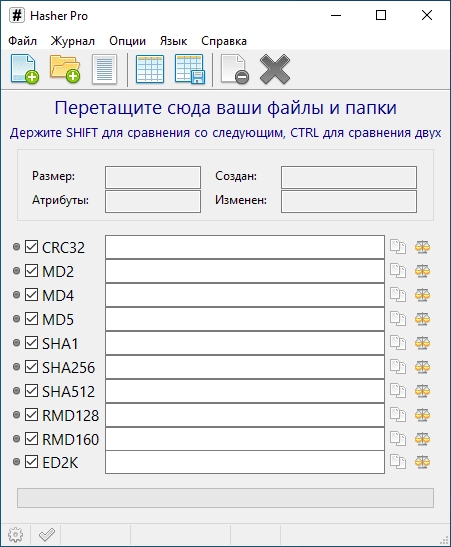Click the Add folder toolbar icon
The image size is (451, 547).
(x=65, y=69)
